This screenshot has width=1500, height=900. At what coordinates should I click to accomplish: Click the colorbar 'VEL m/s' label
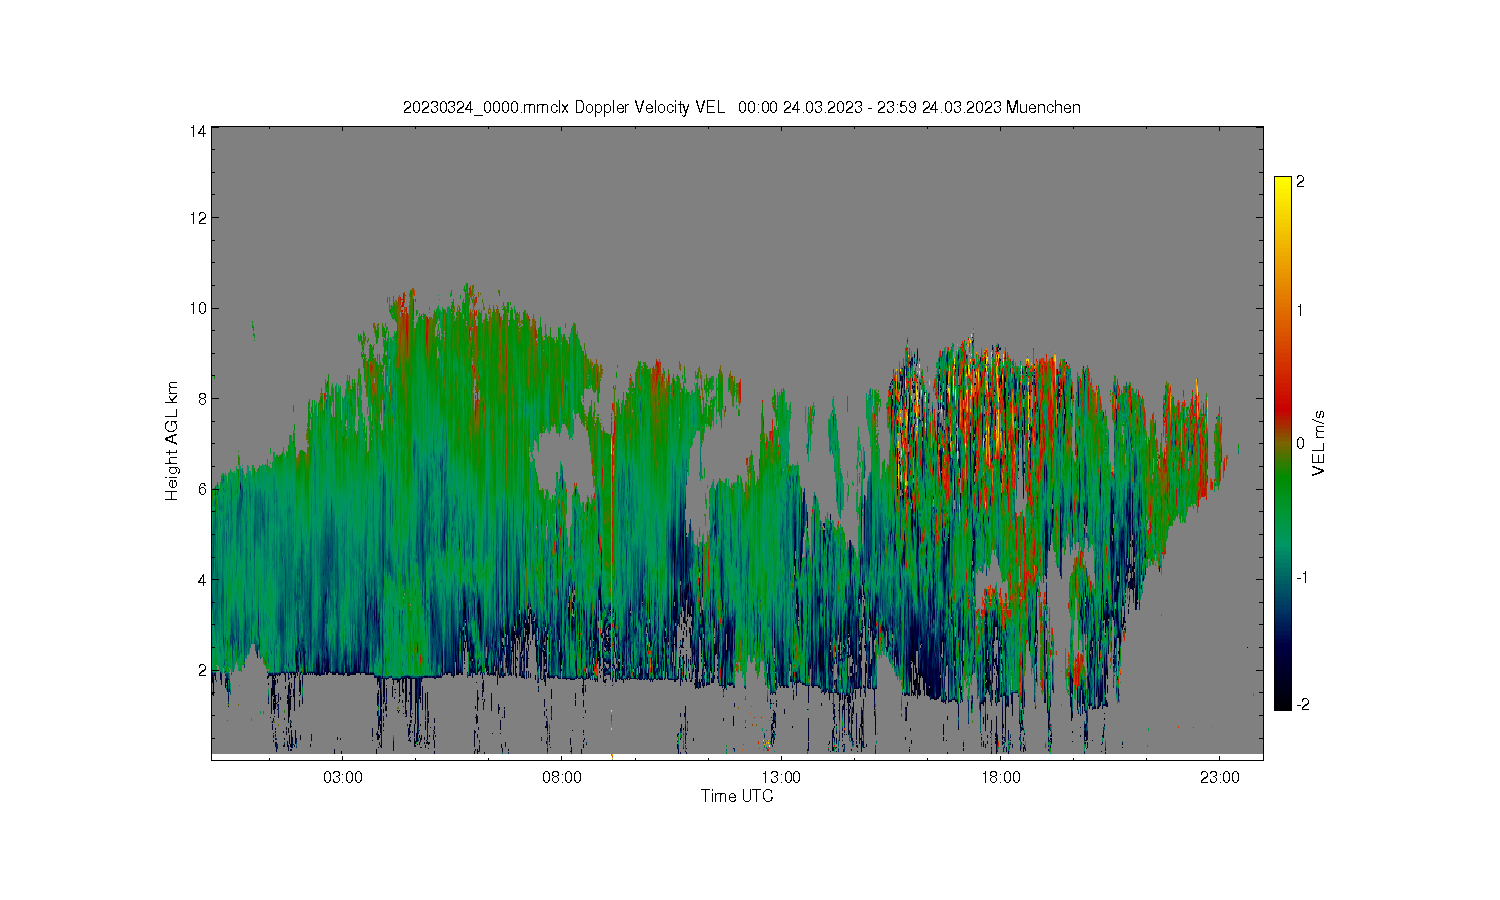tap(1318, 443)
